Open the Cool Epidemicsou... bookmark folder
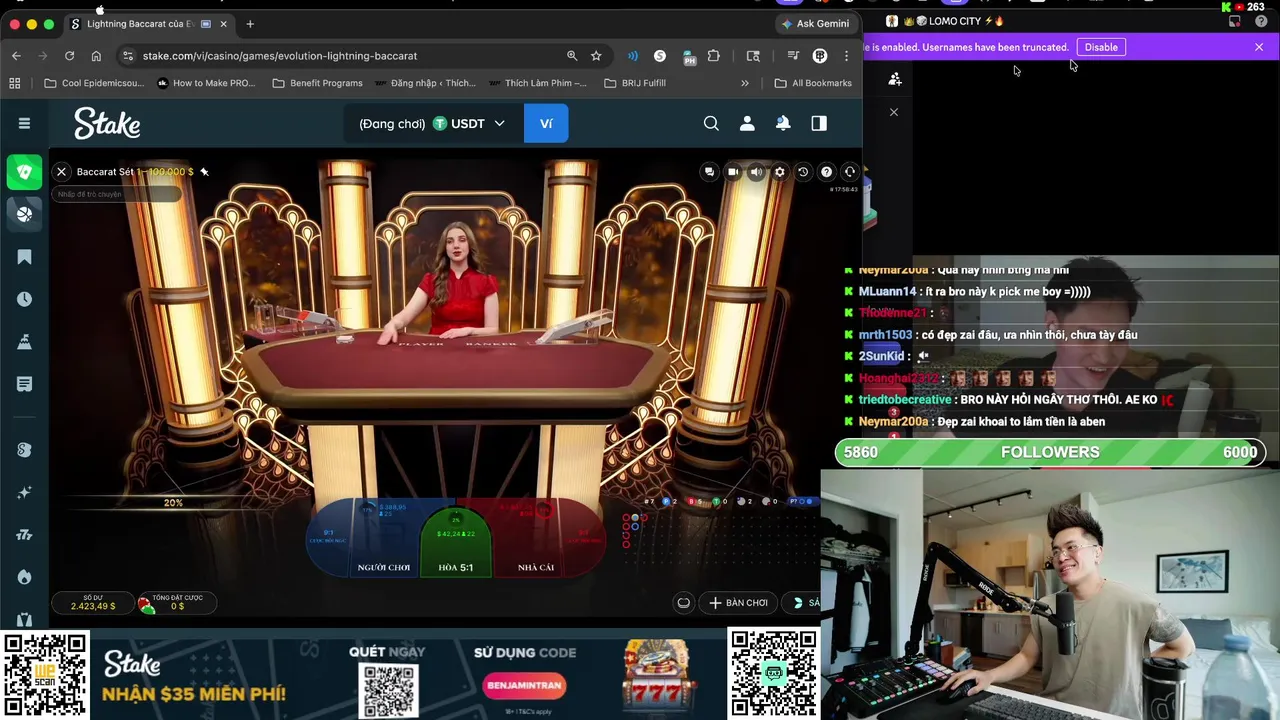The image size is (1280, 720). 94,83
